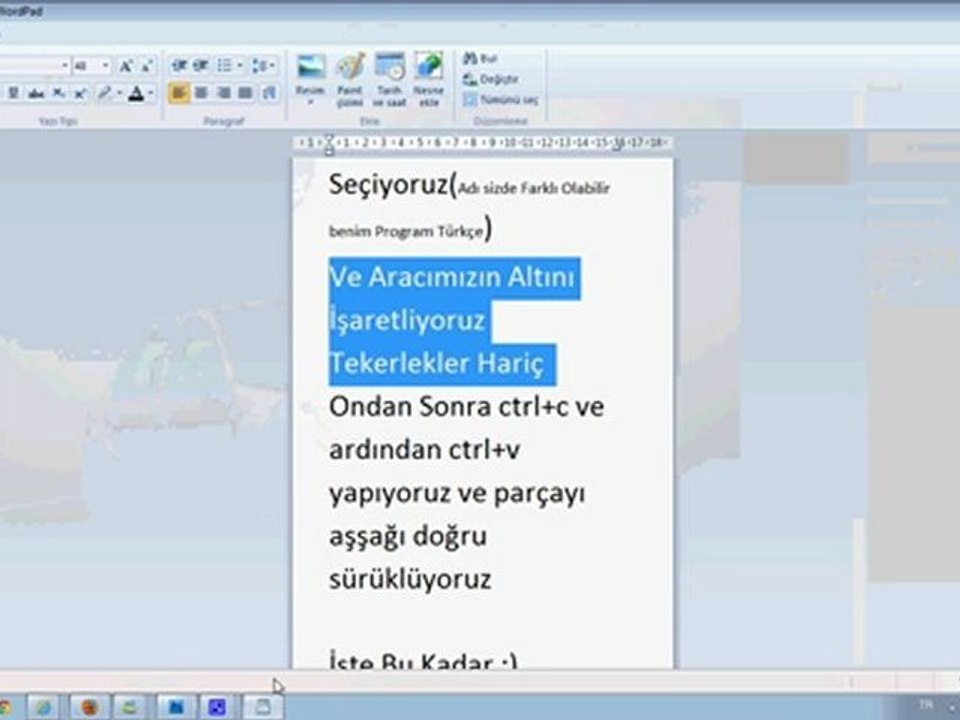The image size is (960, 720).
Task: Click the line 'yapıyoruz ve parçayı'
Action: click(x=457, y=493)
